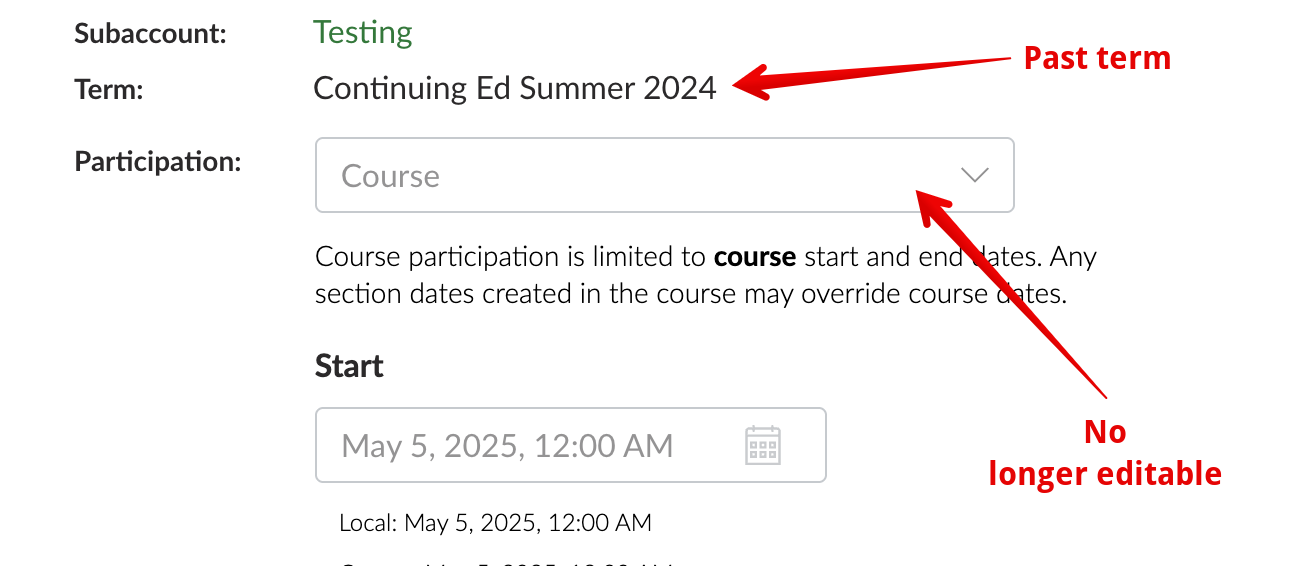This screenshot has height=566, width=1310.
Task: Click the Continuing Ed Summer 2024 term
Action: 514,88
